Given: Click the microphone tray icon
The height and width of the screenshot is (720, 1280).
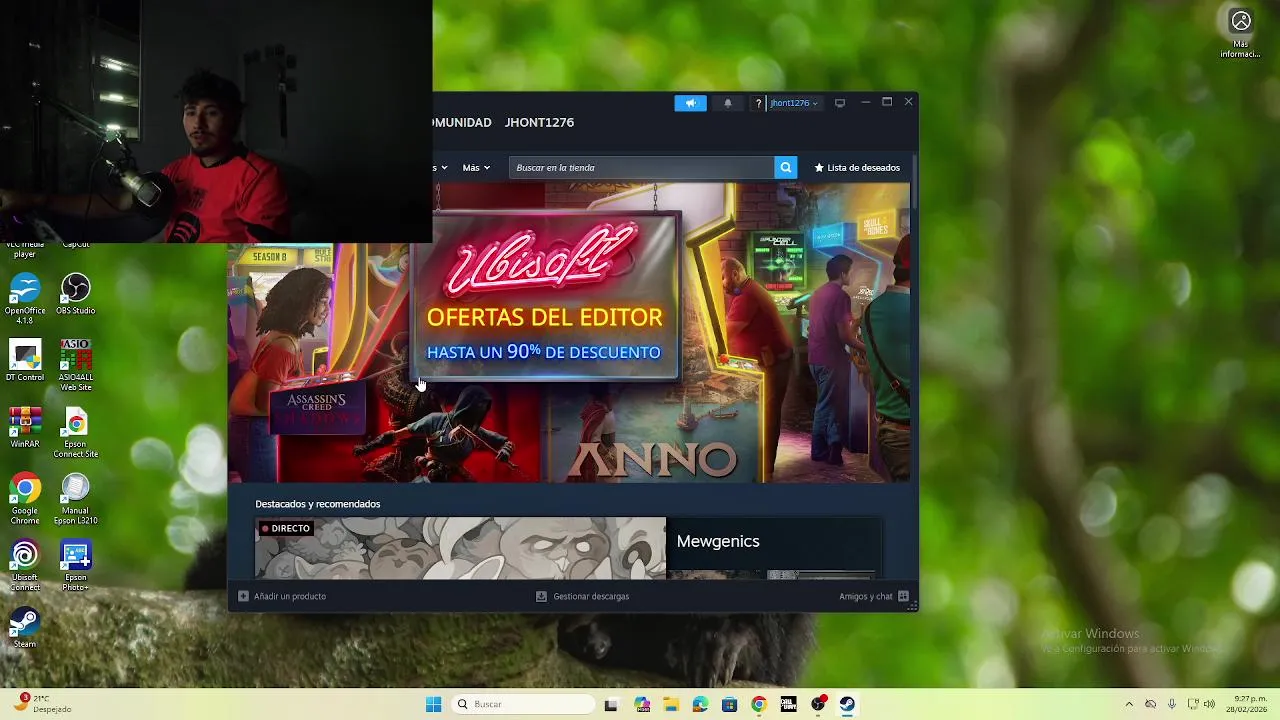Looking at the screenshot, I should [1171, 704].
